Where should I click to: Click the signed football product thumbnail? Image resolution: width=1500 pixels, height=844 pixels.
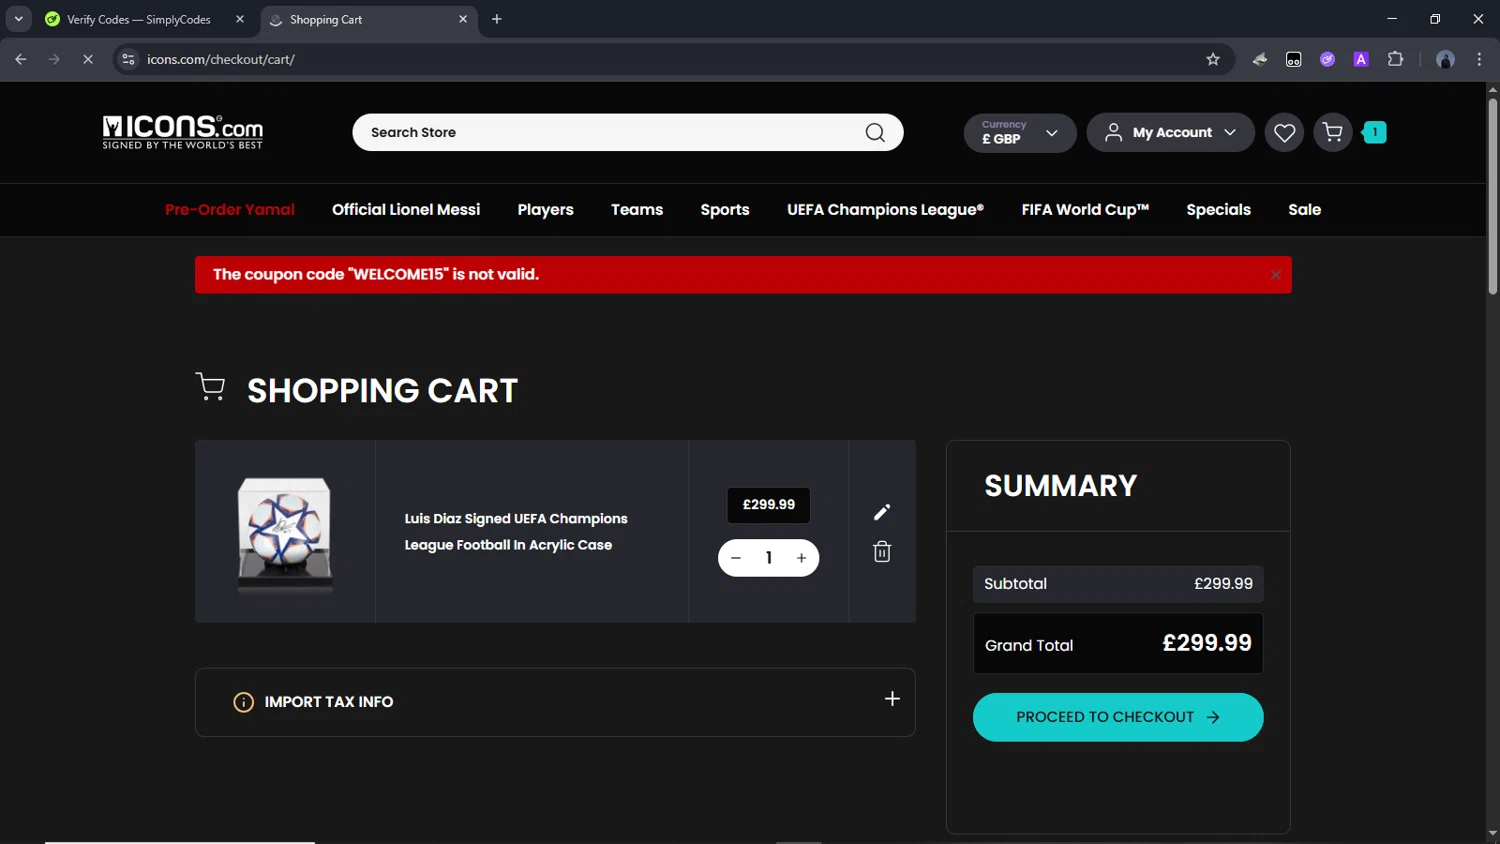285,532
